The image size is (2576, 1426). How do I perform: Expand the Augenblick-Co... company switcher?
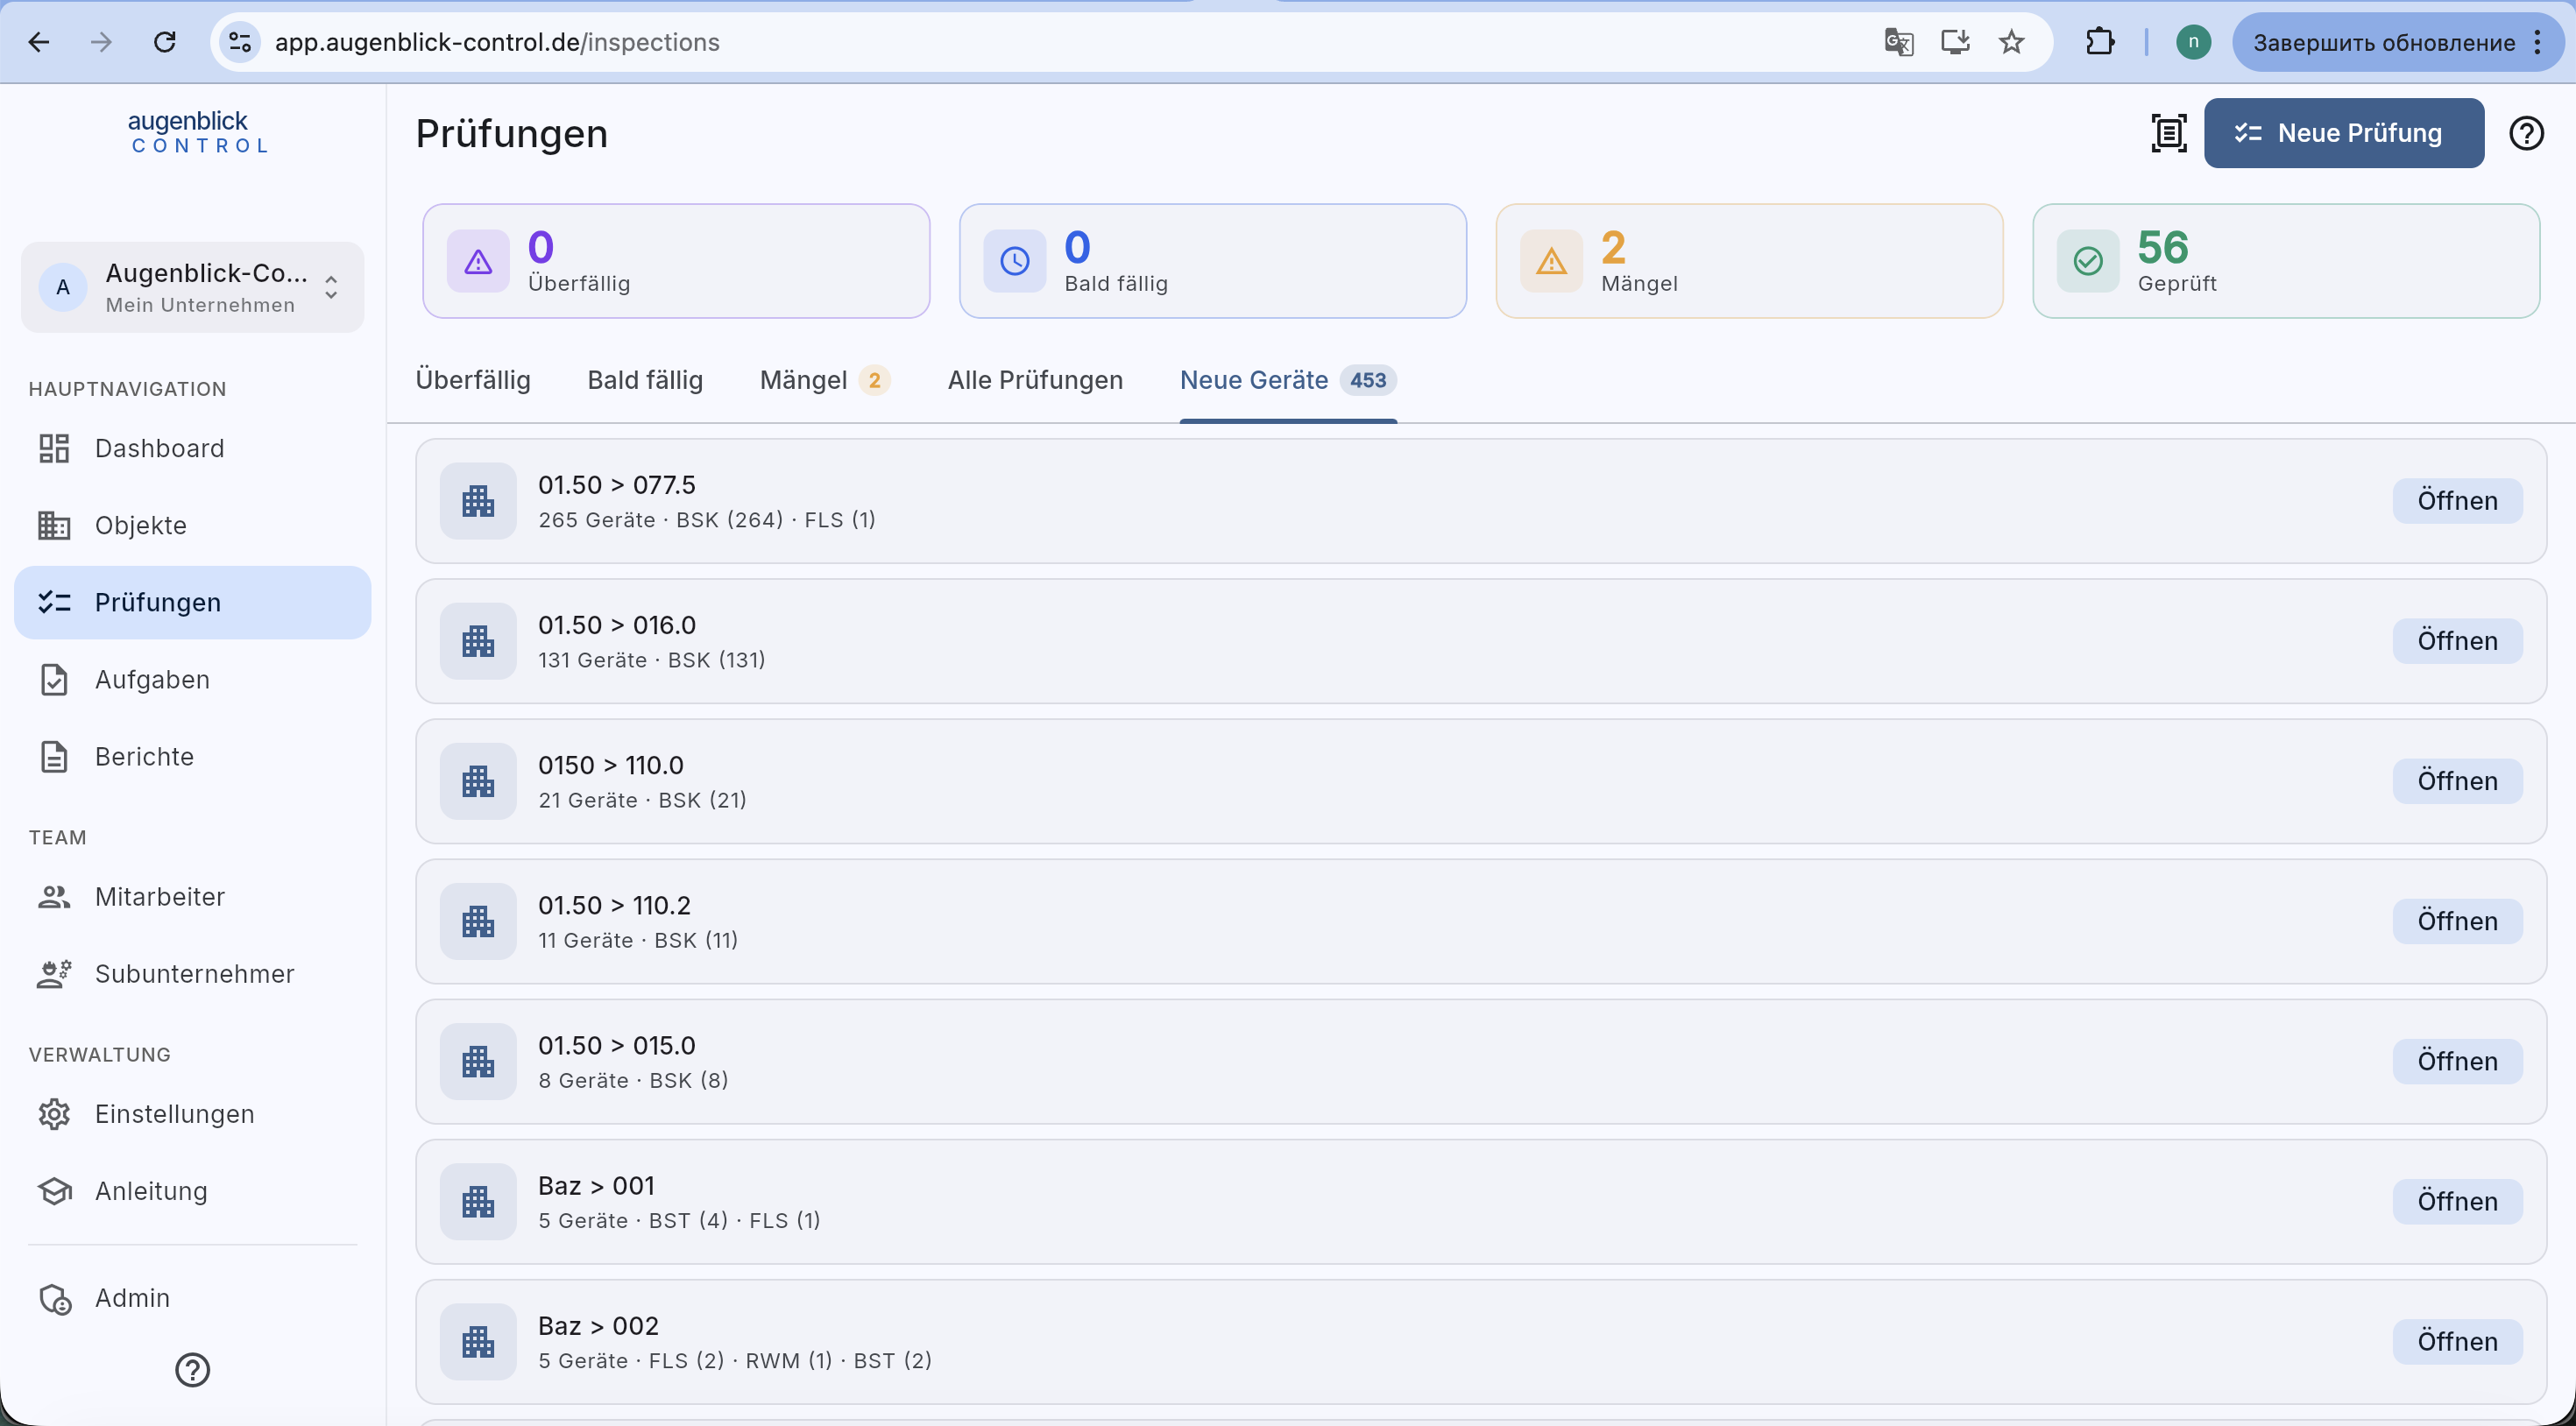coord(192,287)
